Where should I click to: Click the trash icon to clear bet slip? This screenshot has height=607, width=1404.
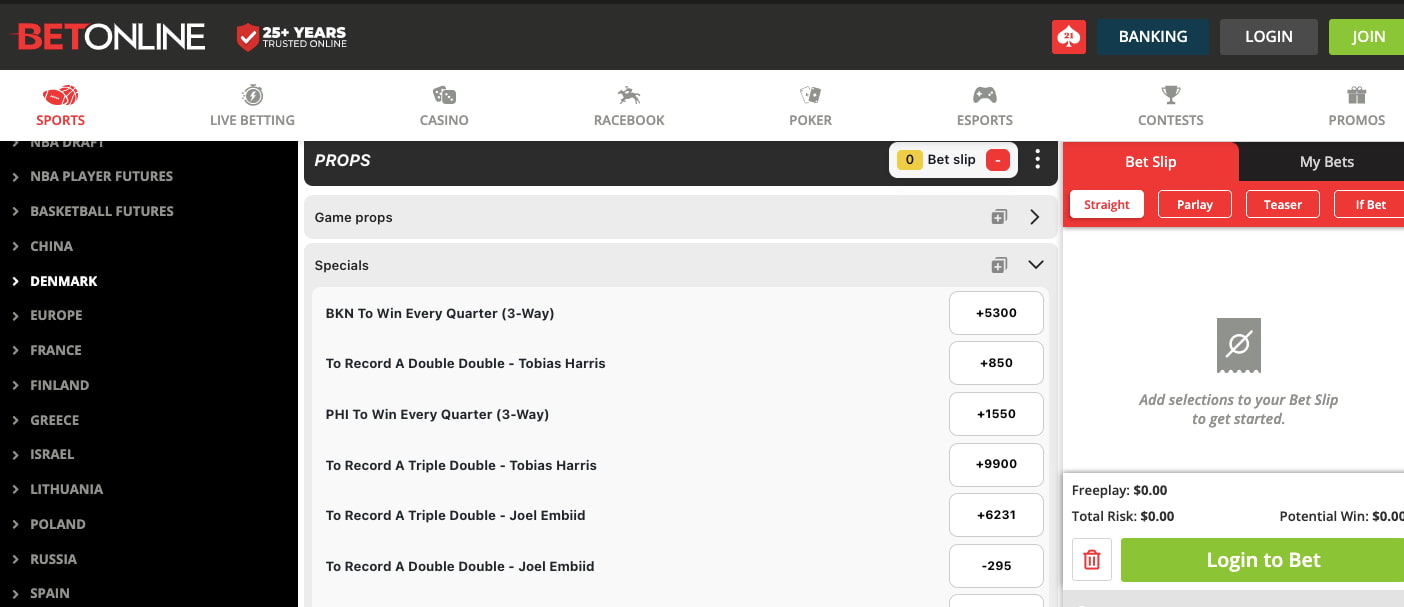point(1092,560)
